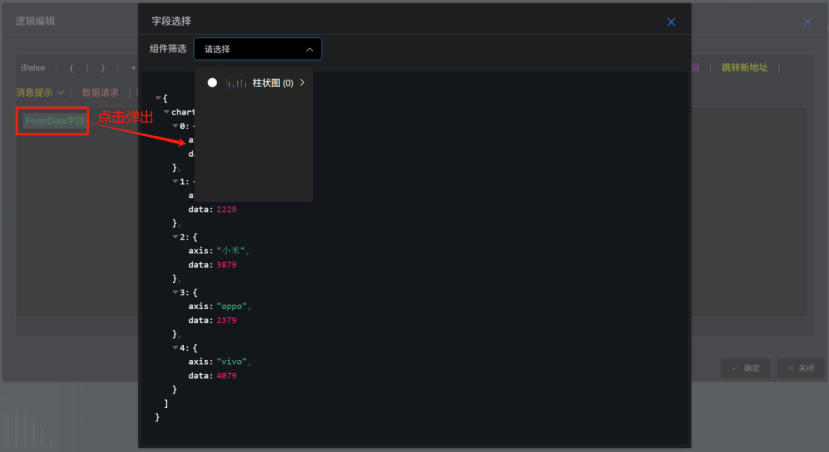Open the 组件筛选 dropdown

pyautogui.click(x=258, y=49)
